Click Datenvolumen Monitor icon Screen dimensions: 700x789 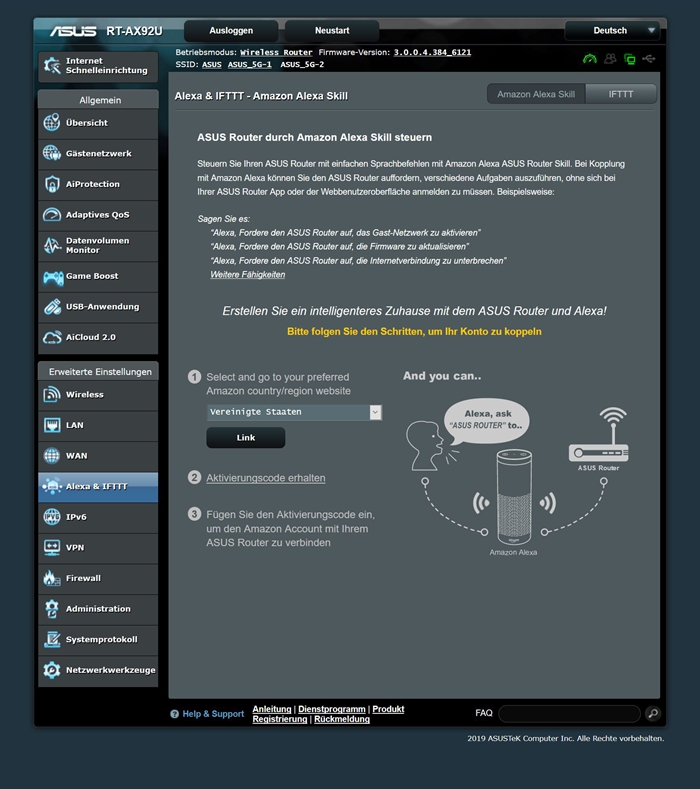52,246
